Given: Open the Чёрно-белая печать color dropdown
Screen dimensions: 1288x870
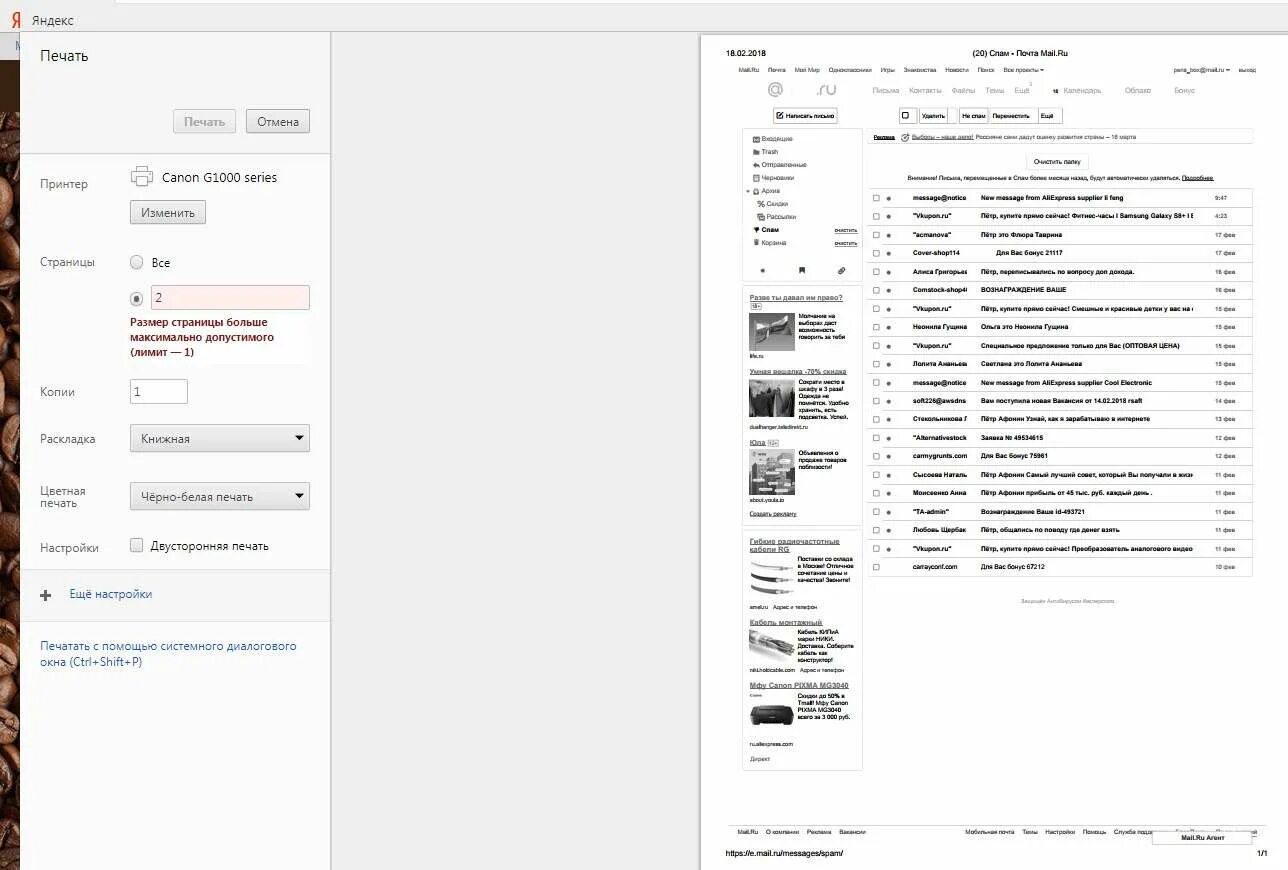Looking at the screenshot, I should coord(220,496).
